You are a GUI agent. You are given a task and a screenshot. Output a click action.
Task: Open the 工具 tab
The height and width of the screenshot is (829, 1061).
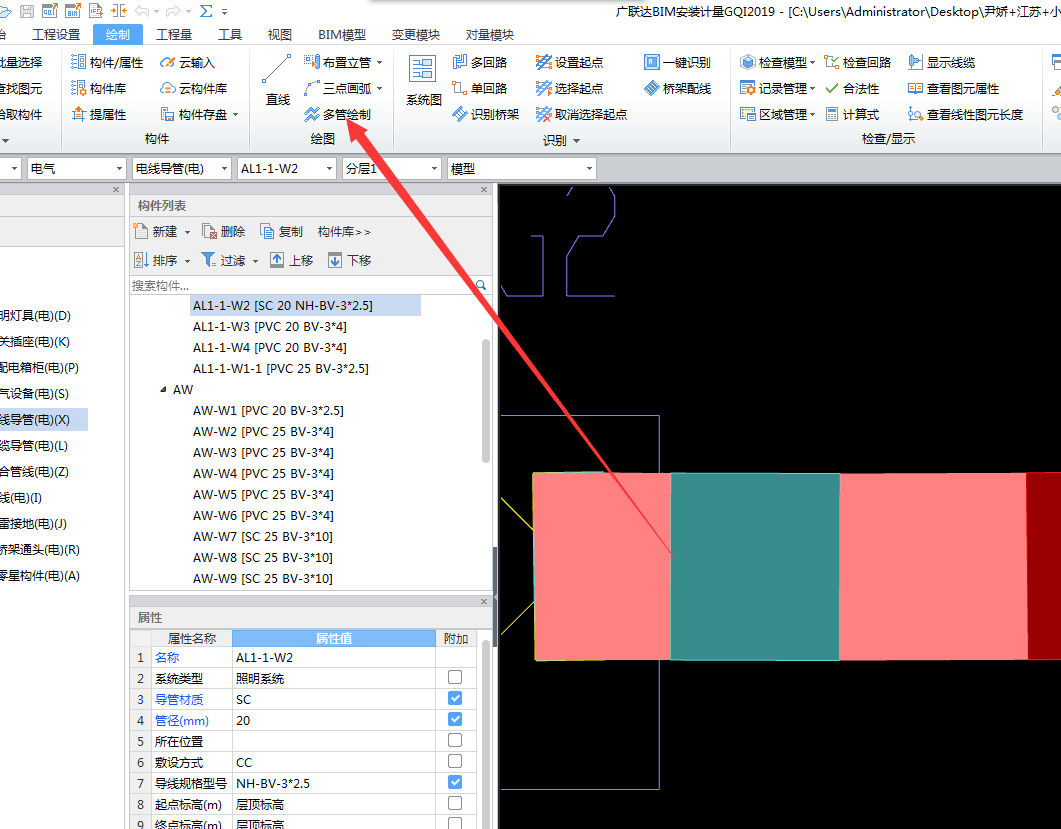point(230,35)
